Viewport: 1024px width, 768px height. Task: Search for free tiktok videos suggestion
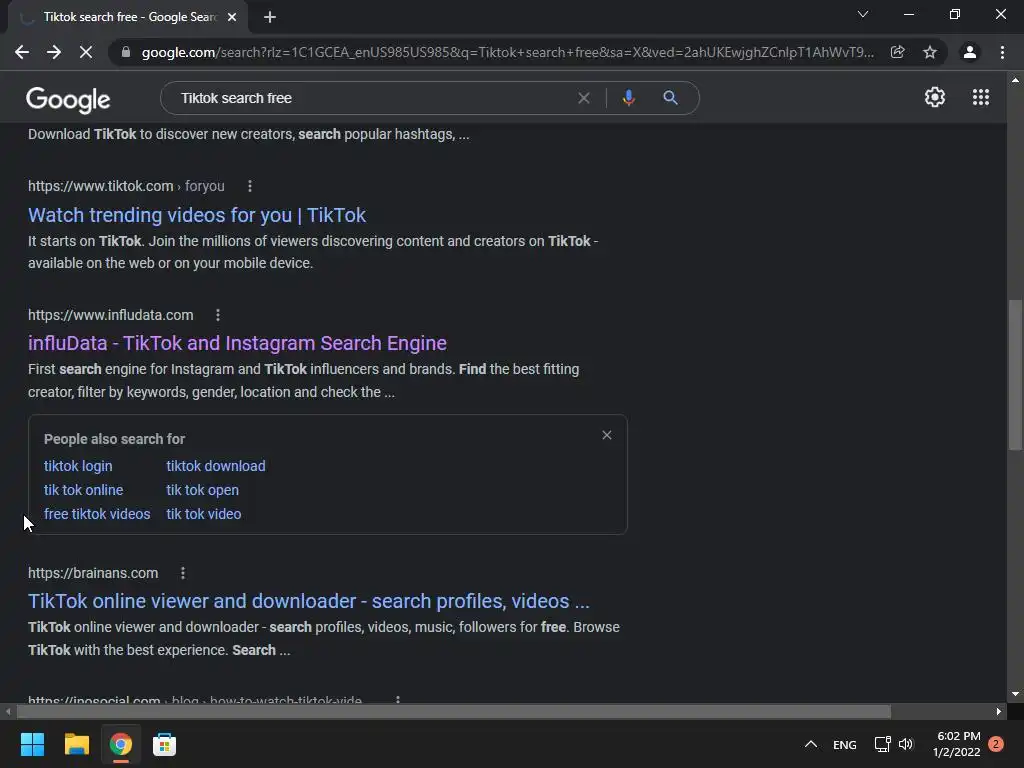tap(97, 514)
